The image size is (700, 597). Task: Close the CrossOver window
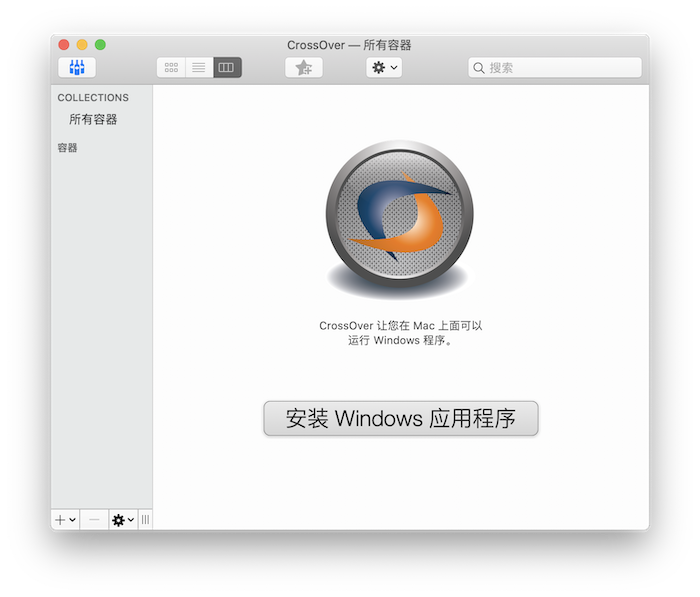click(64, 45)
